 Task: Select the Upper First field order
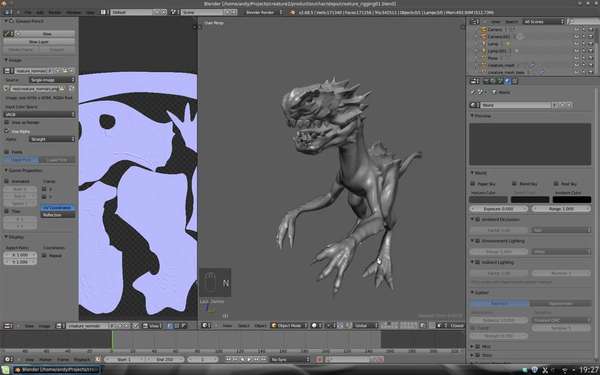click(x=21, y=160)
